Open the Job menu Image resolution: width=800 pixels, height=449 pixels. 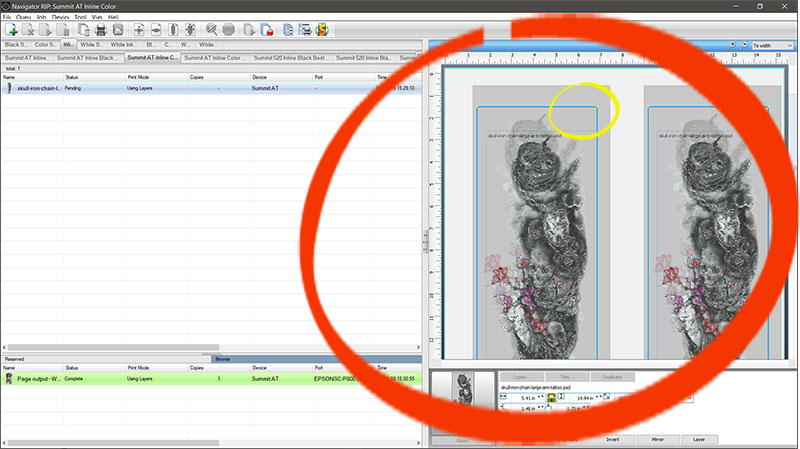click(41, 17)
